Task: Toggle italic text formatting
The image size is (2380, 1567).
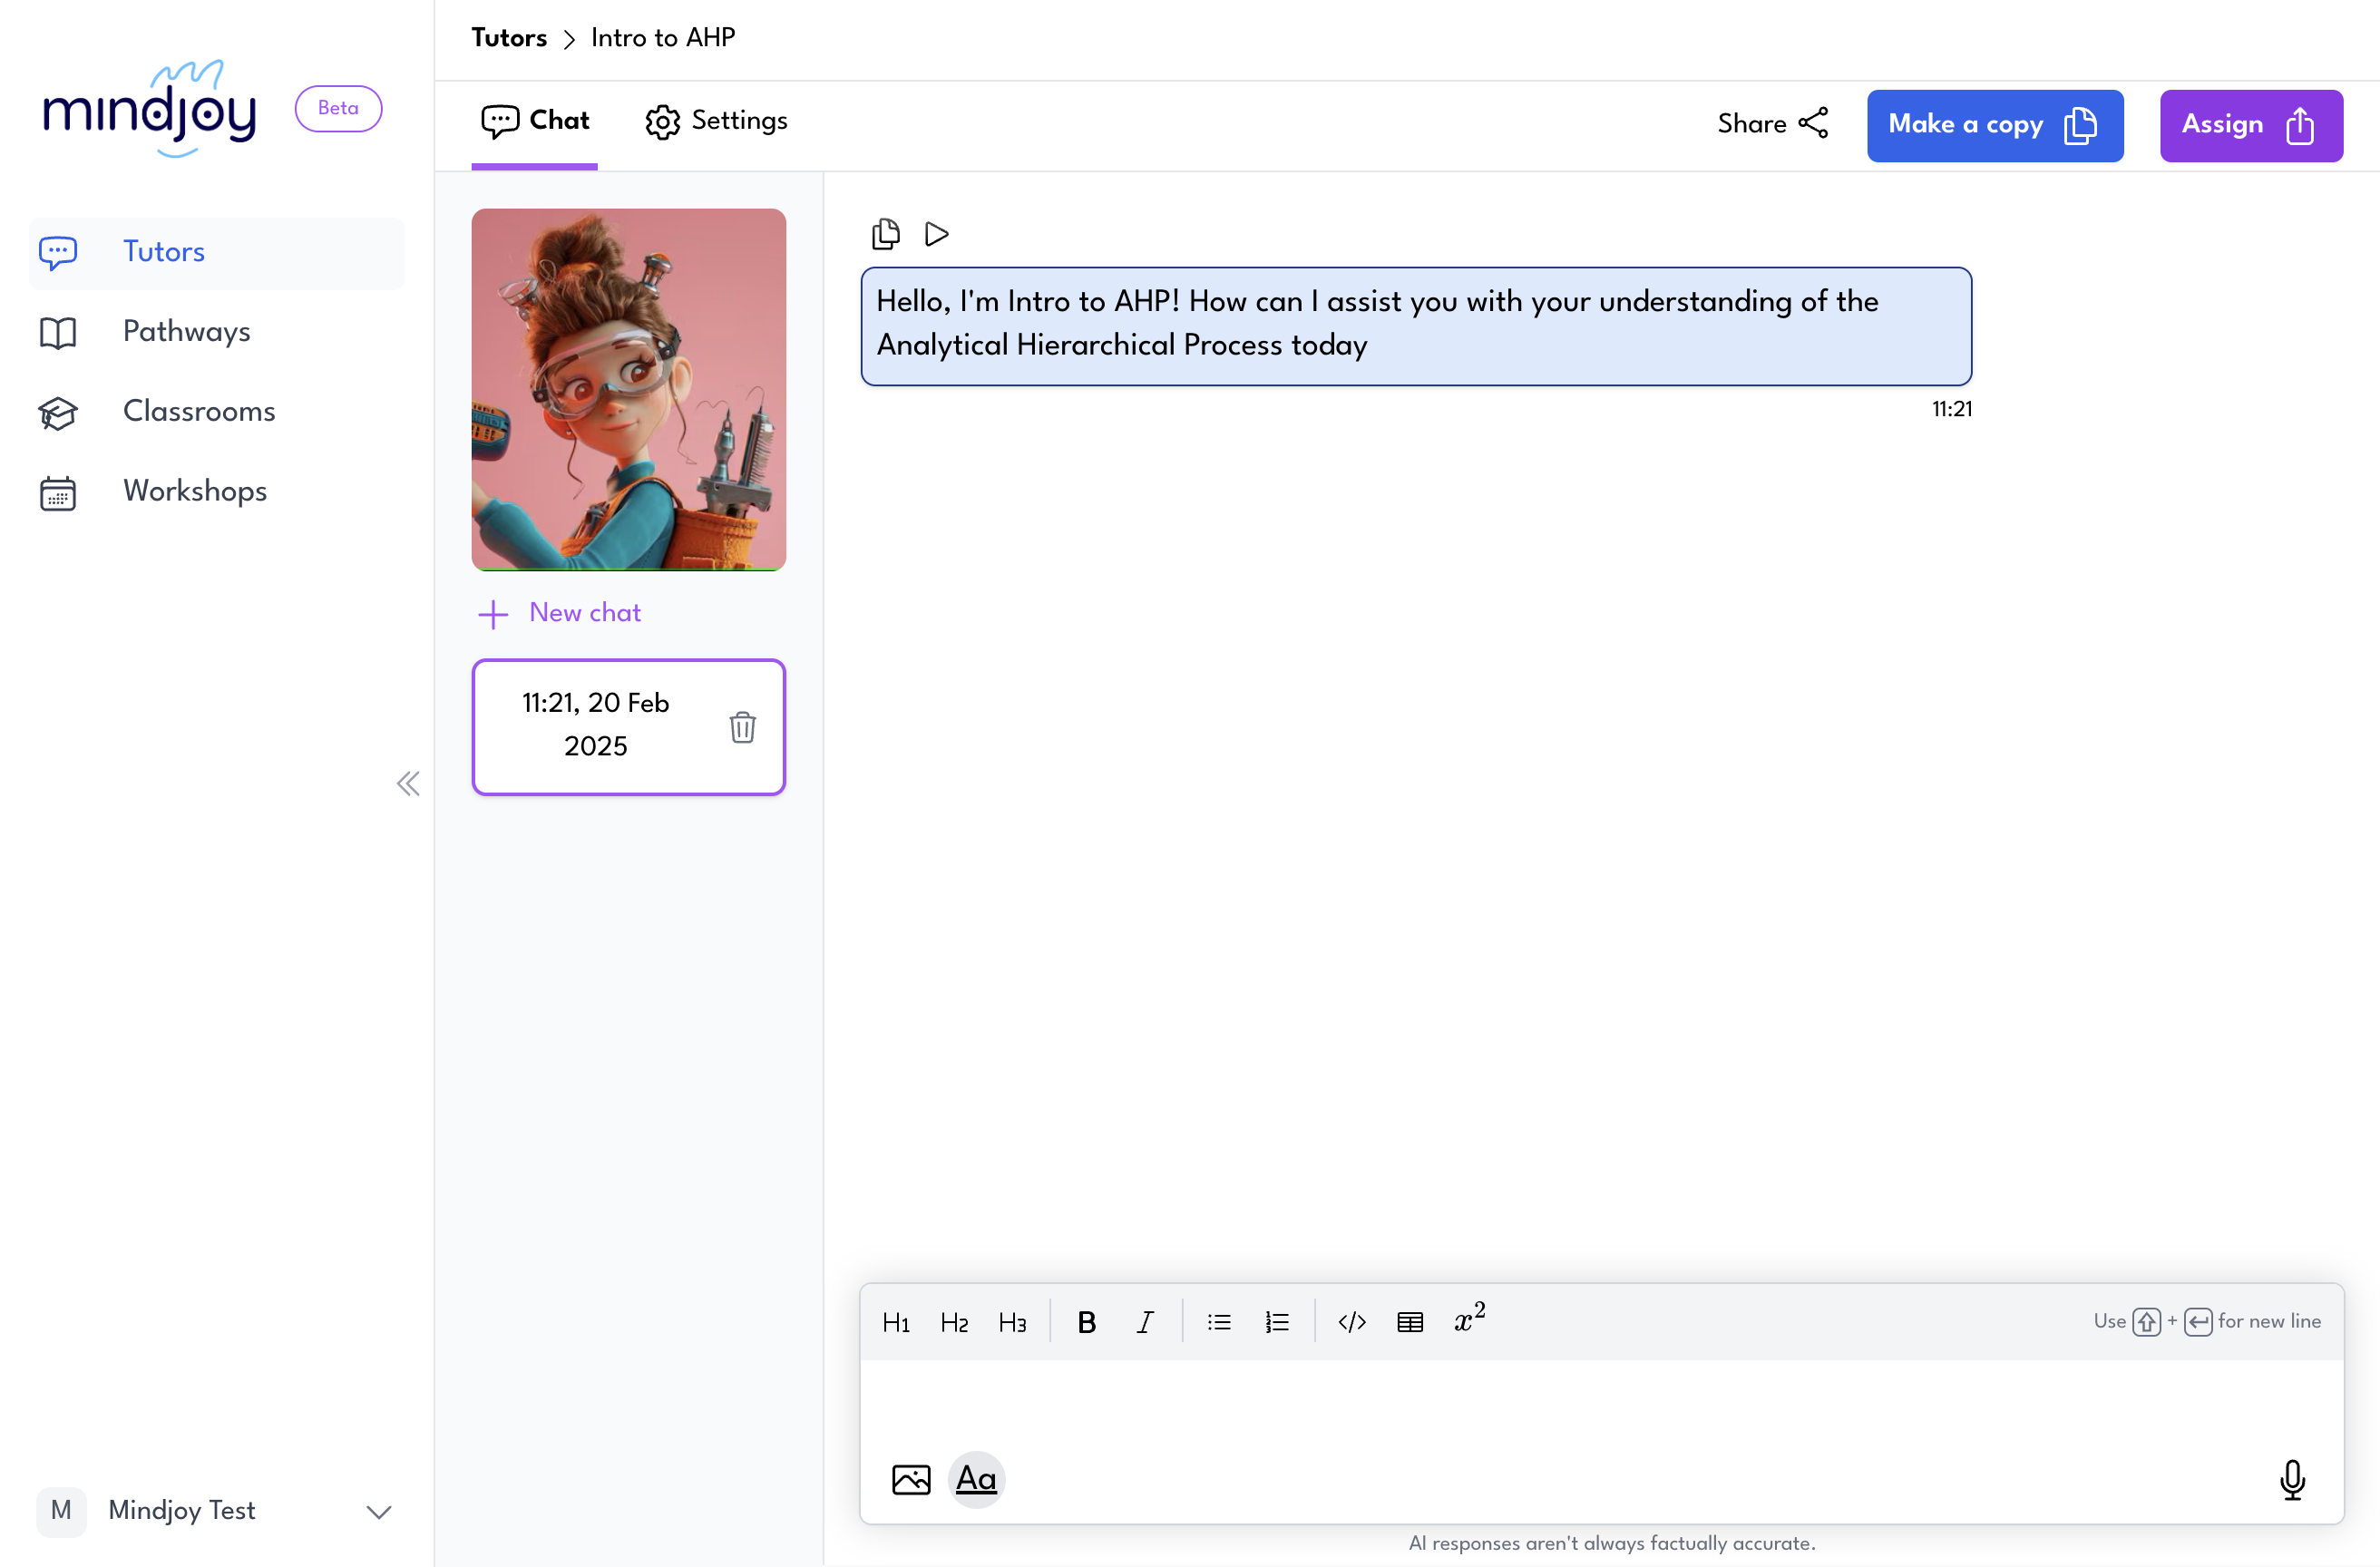Action: click(x=1145, y=1322)
